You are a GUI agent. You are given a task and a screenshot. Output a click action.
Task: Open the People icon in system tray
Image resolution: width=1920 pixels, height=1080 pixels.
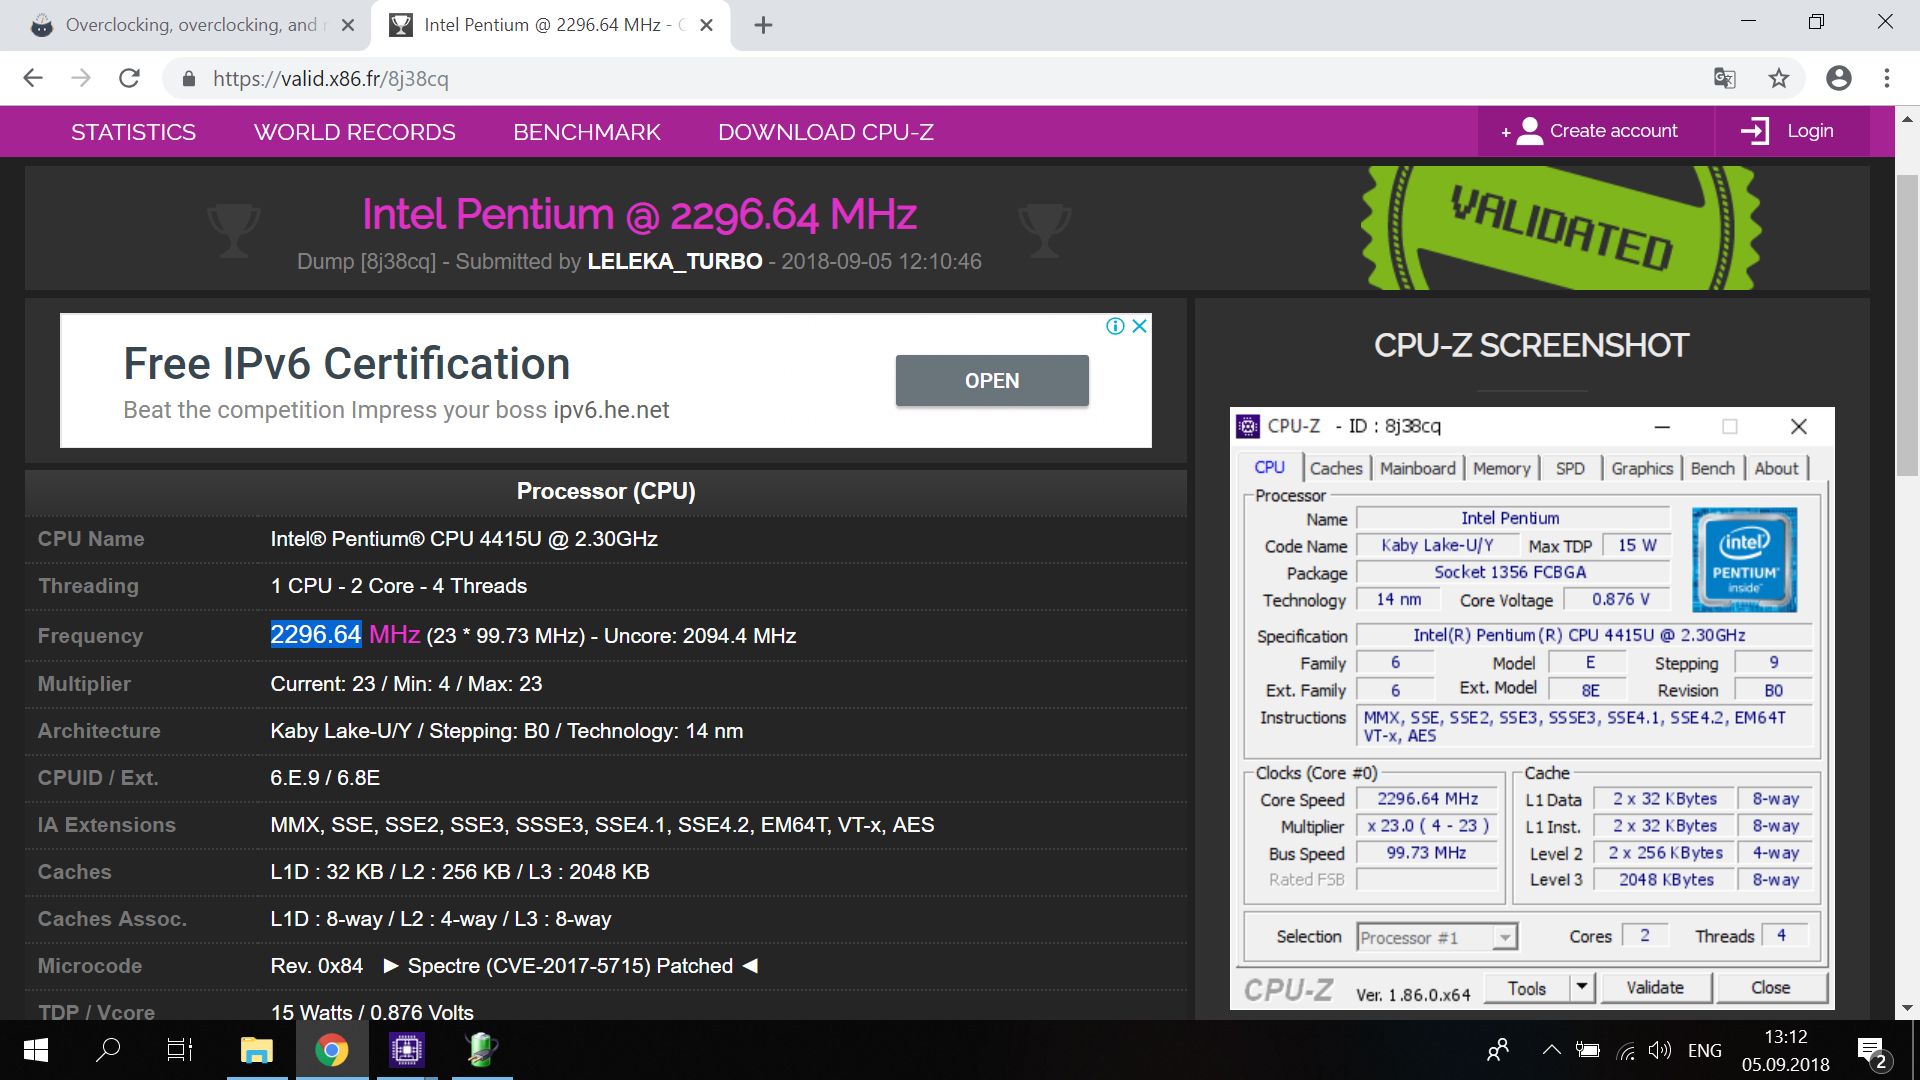[x=1498, y=1050]
